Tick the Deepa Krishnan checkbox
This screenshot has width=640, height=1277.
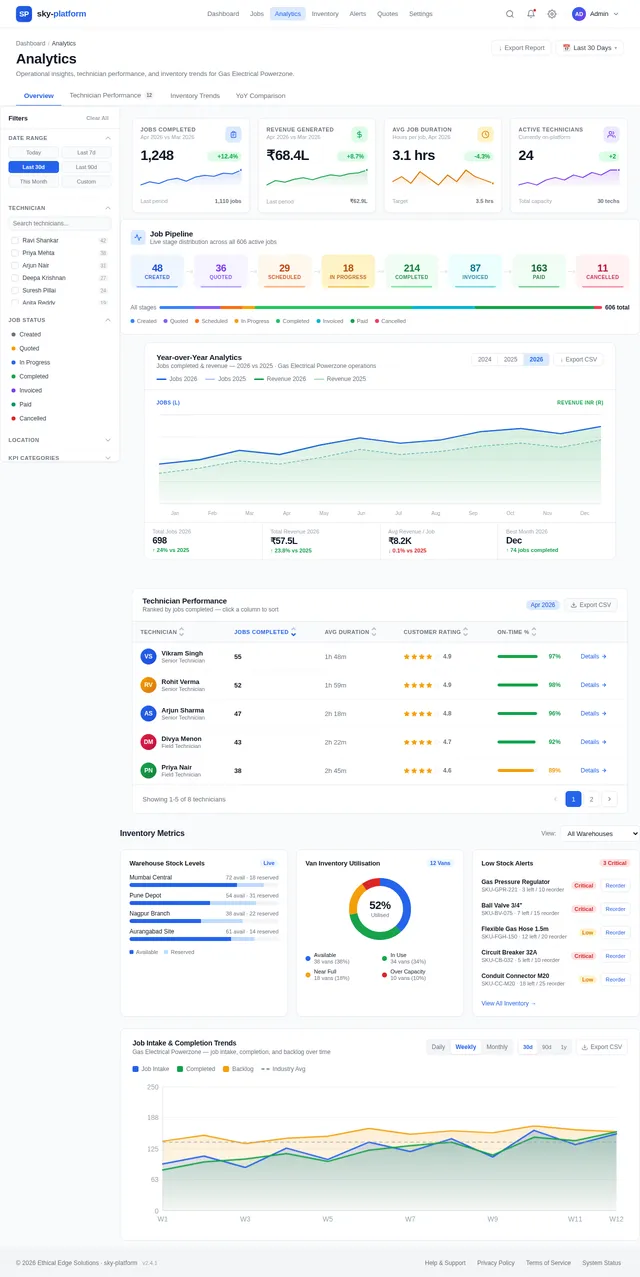[15, 278]
